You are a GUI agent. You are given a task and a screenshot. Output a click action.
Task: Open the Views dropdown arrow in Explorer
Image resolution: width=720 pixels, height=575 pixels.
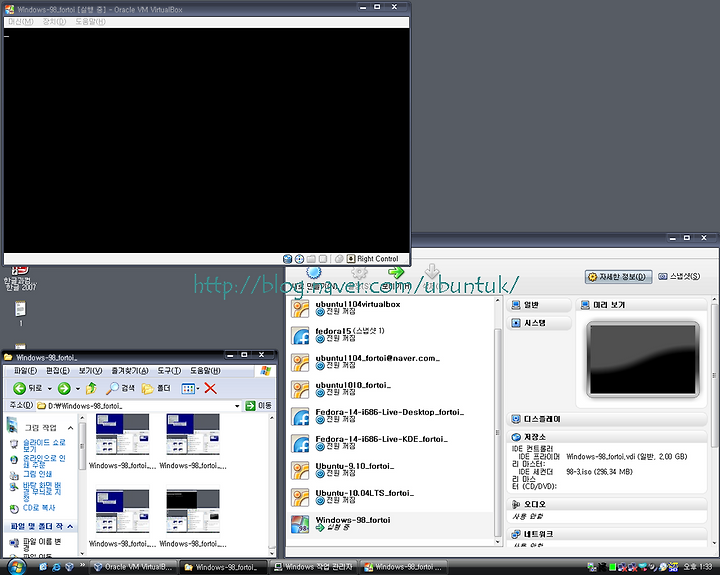[x=198, y=389]
